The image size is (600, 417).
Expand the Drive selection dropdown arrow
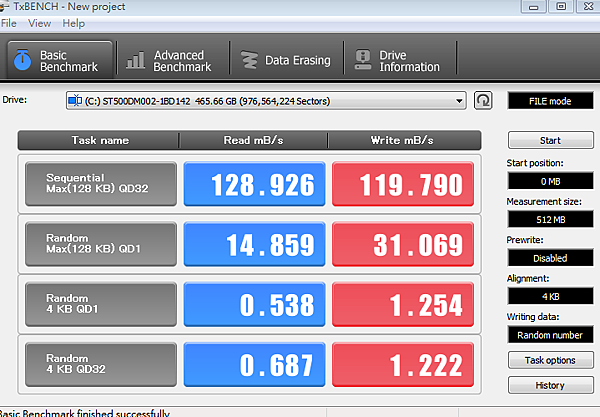click(459, 101)
